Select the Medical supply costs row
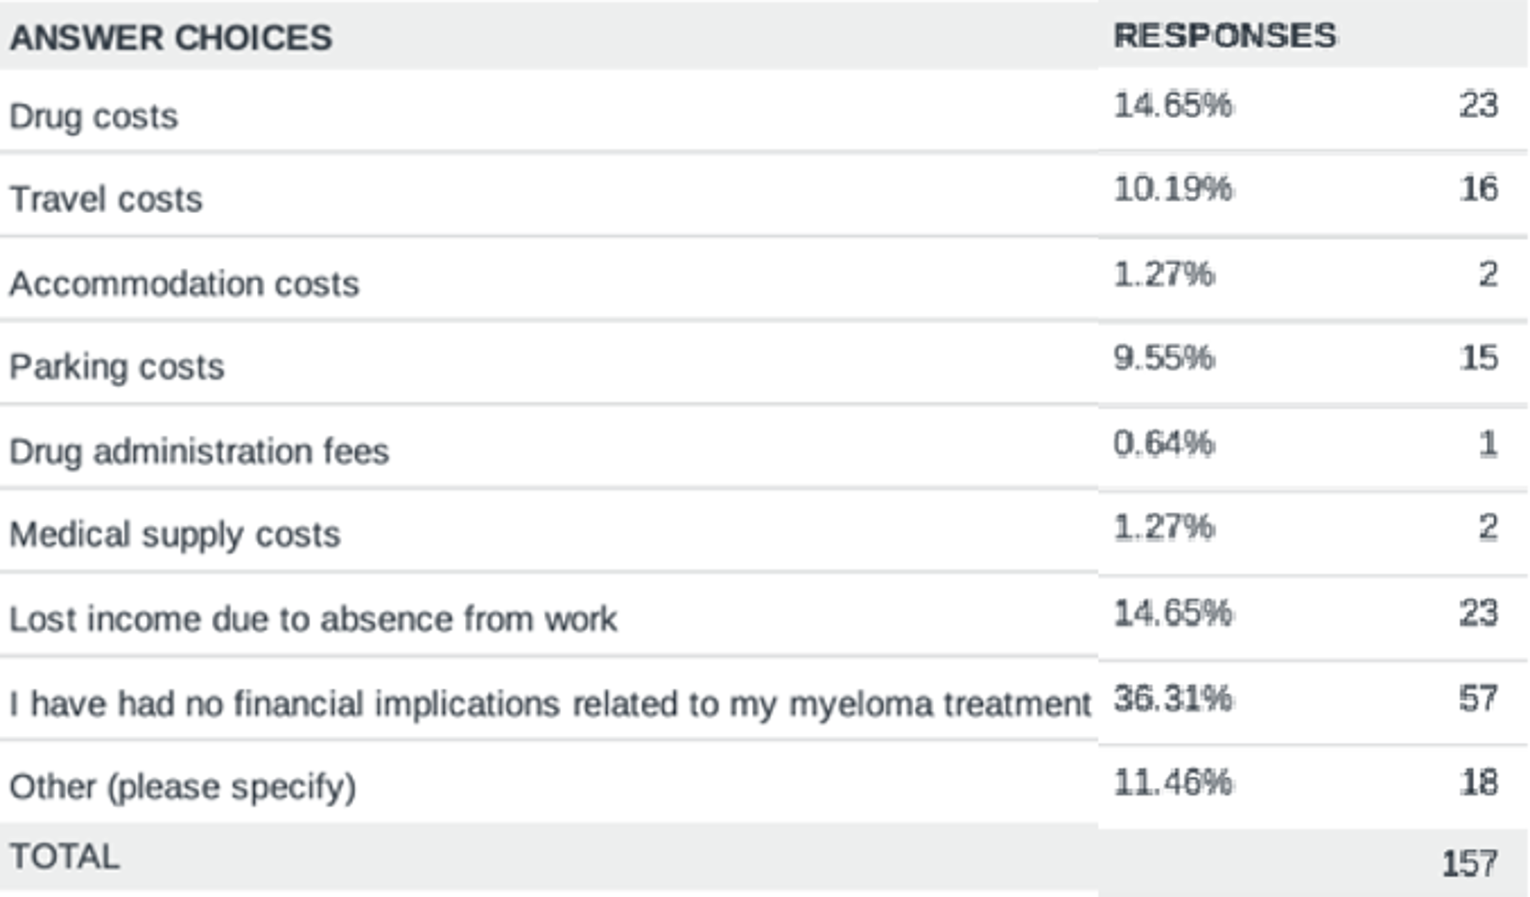The image size is (1530, 897). click(175, 535)
